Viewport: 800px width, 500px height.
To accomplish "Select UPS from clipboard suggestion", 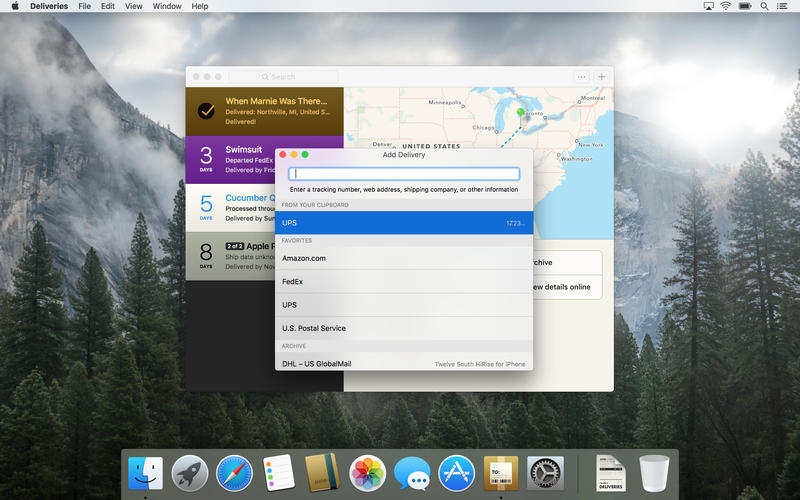I will (x=404, y=223).
